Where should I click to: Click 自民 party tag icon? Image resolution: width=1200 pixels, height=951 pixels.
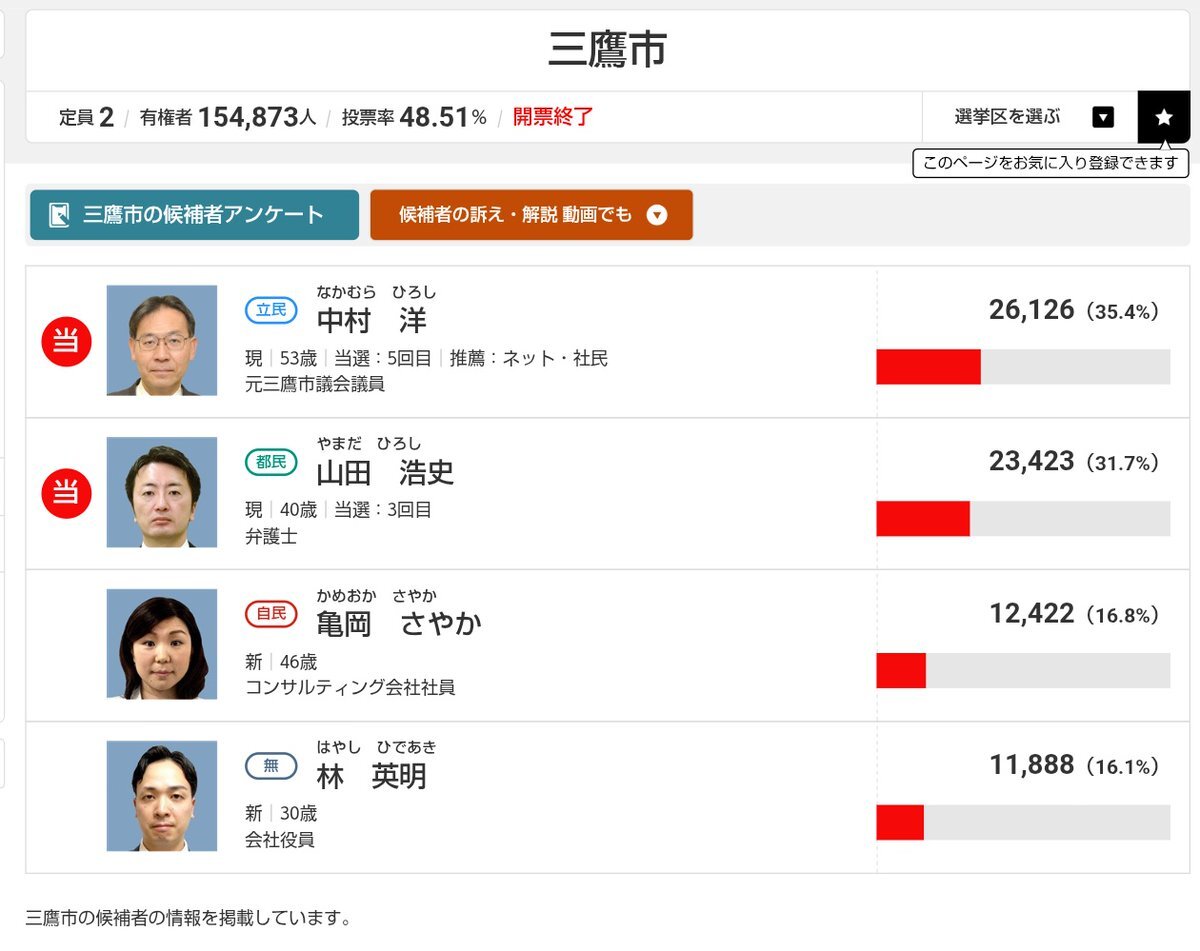point(271,613)
